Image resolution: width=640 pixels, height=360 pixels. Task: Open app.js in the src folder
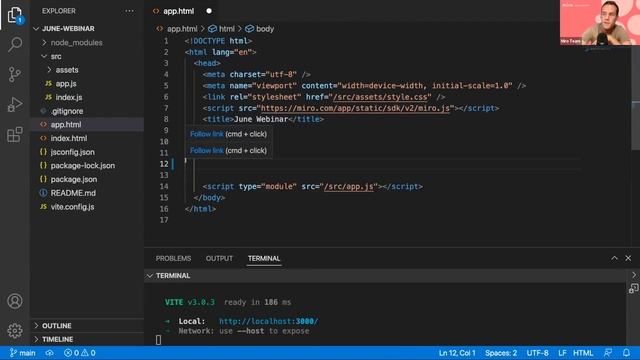pyautogui.click(x=66, y=84)
